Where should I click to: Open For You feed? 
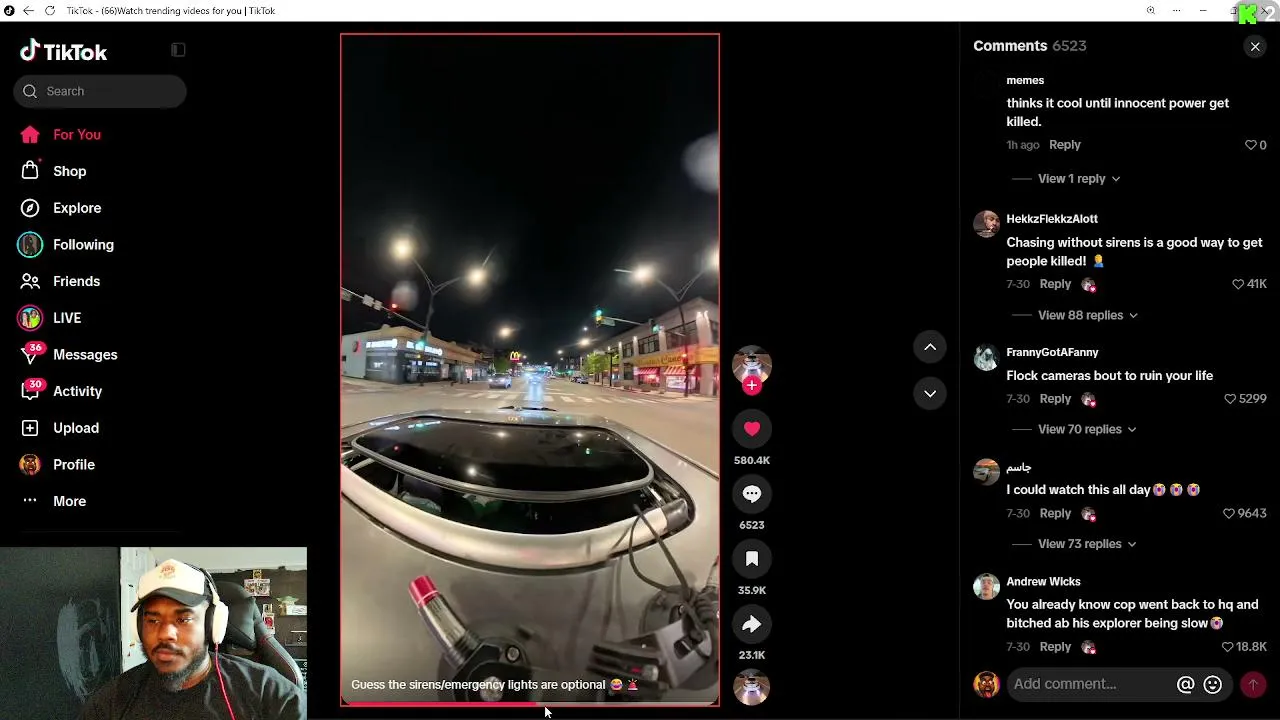coord(77,134)
